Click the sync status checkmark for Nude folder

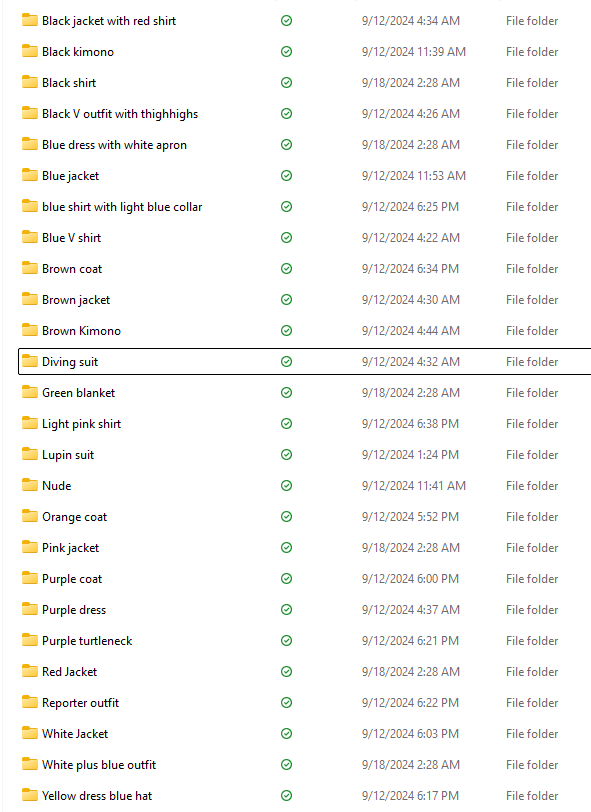click(286, 486)
